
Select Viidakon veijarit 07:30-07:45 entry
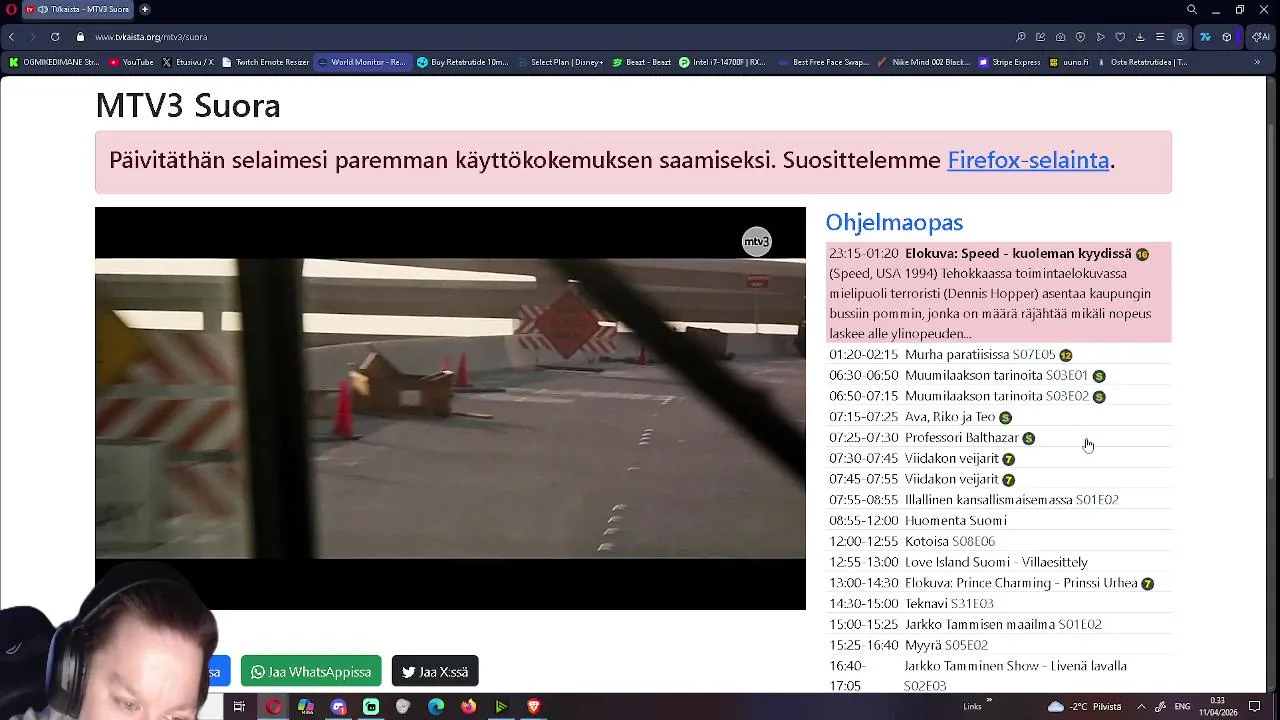998,459
